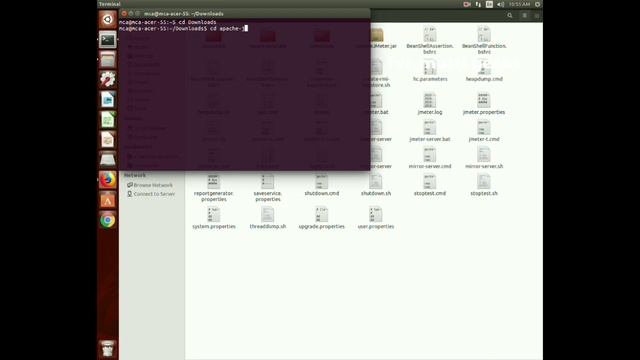Click Browse Network in the Files sidebar
This screenshot has width=640, height=360.
[x=149, y=185]
